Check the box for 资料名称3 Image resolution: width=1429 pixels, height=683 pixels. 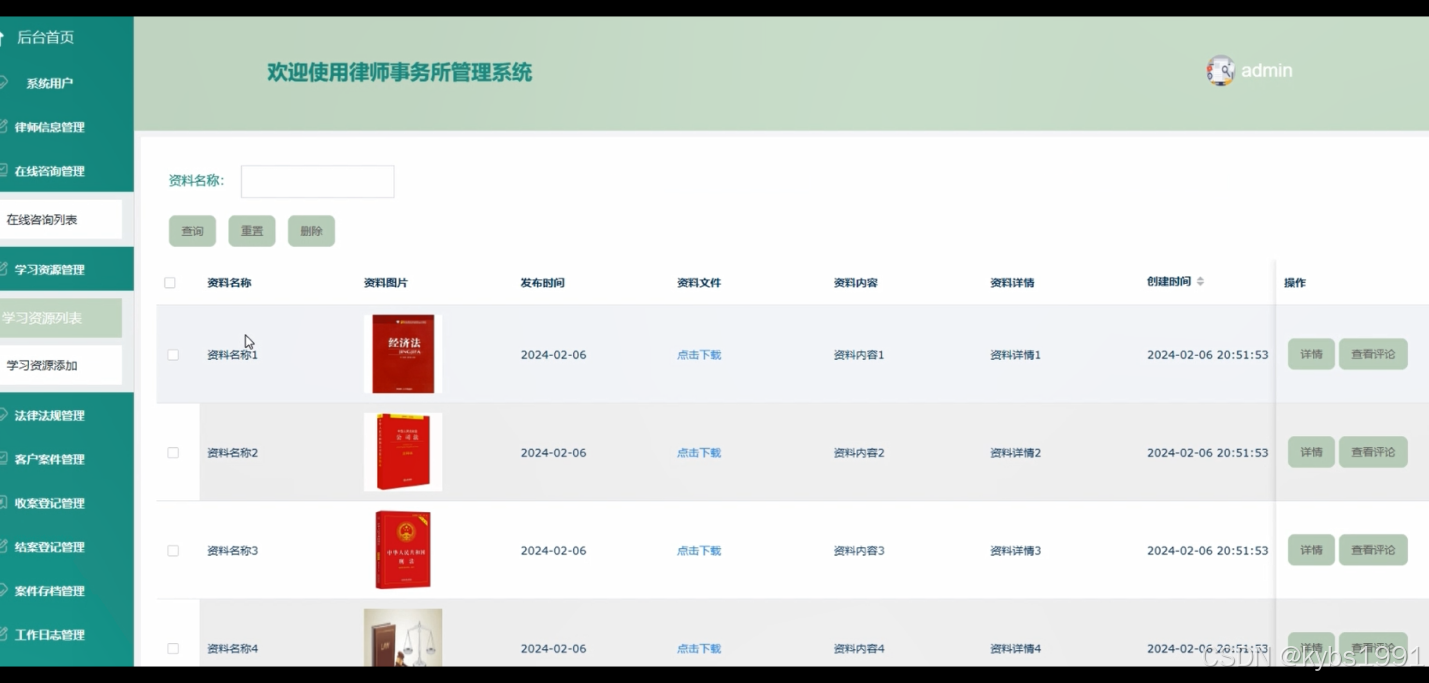[173, 551]
